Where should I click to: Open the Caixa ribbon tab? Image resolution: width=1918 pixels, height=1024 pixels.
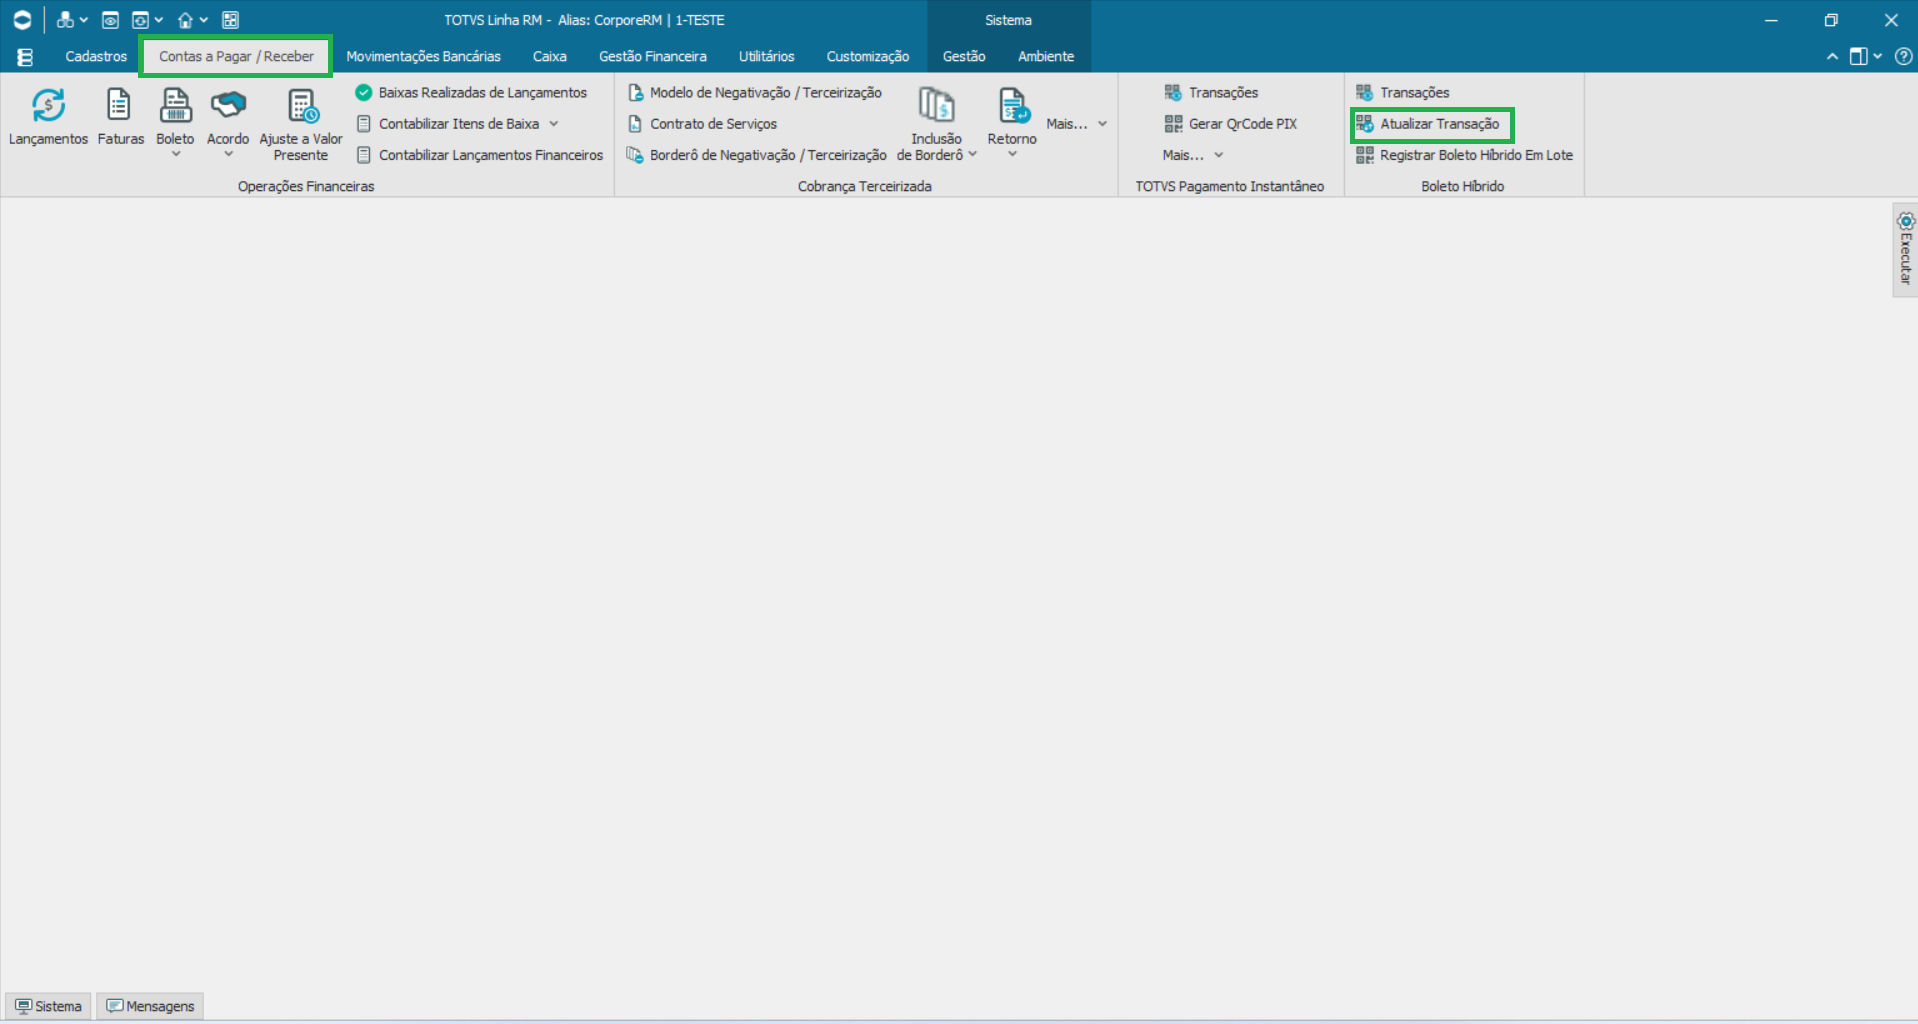coord(550,56)
